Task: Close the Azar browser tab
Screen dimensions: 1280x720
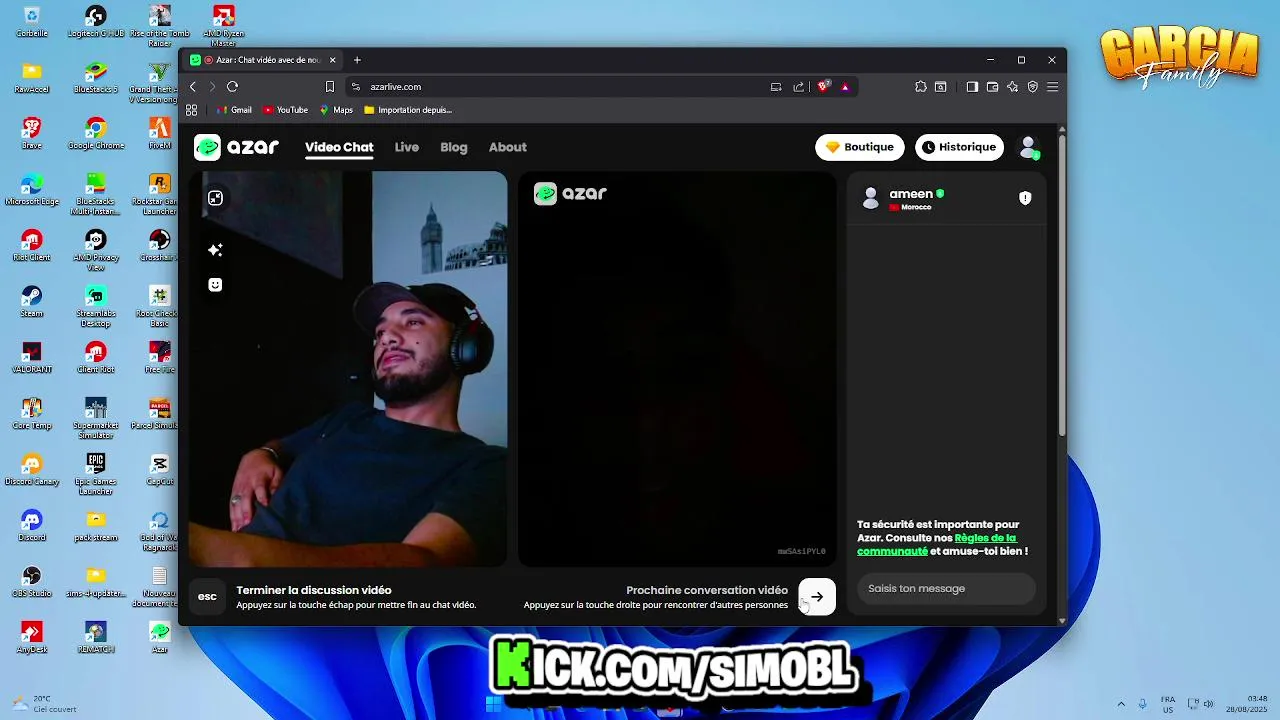Action: click(333, 60)
